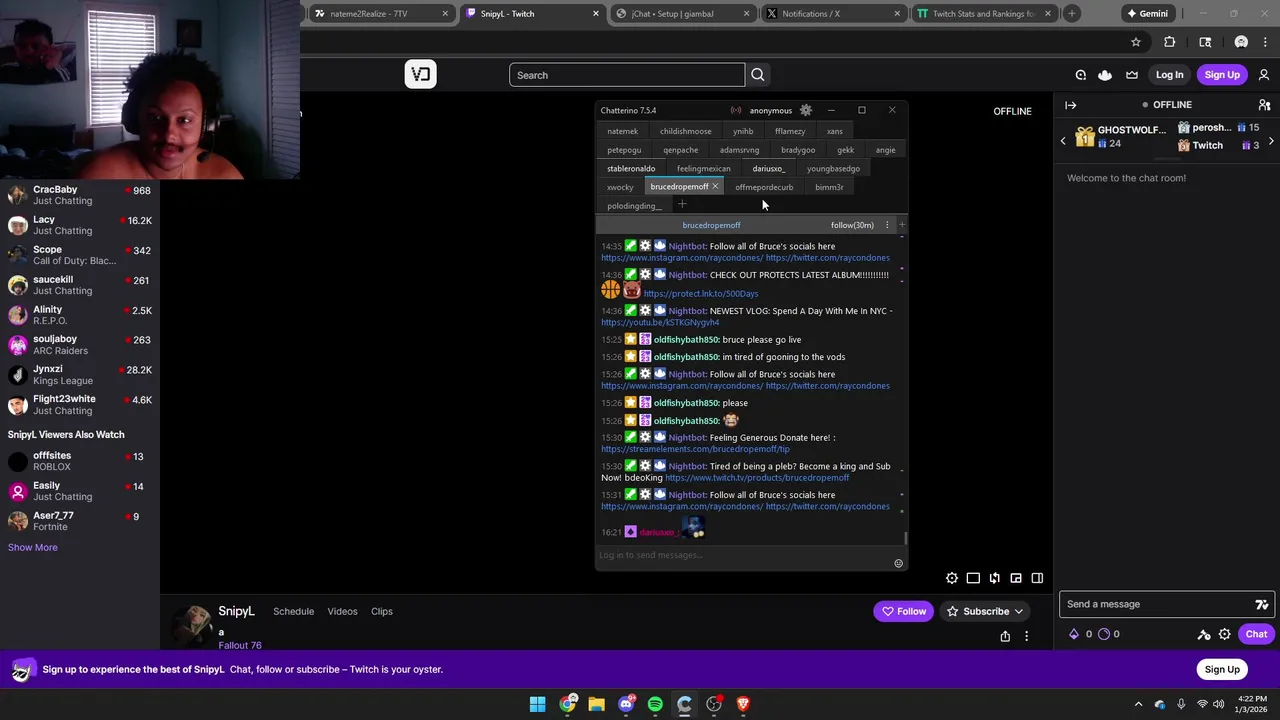Switch to the stableronaldo tab
1280x720 pixels.
click(x=631, y=168)
